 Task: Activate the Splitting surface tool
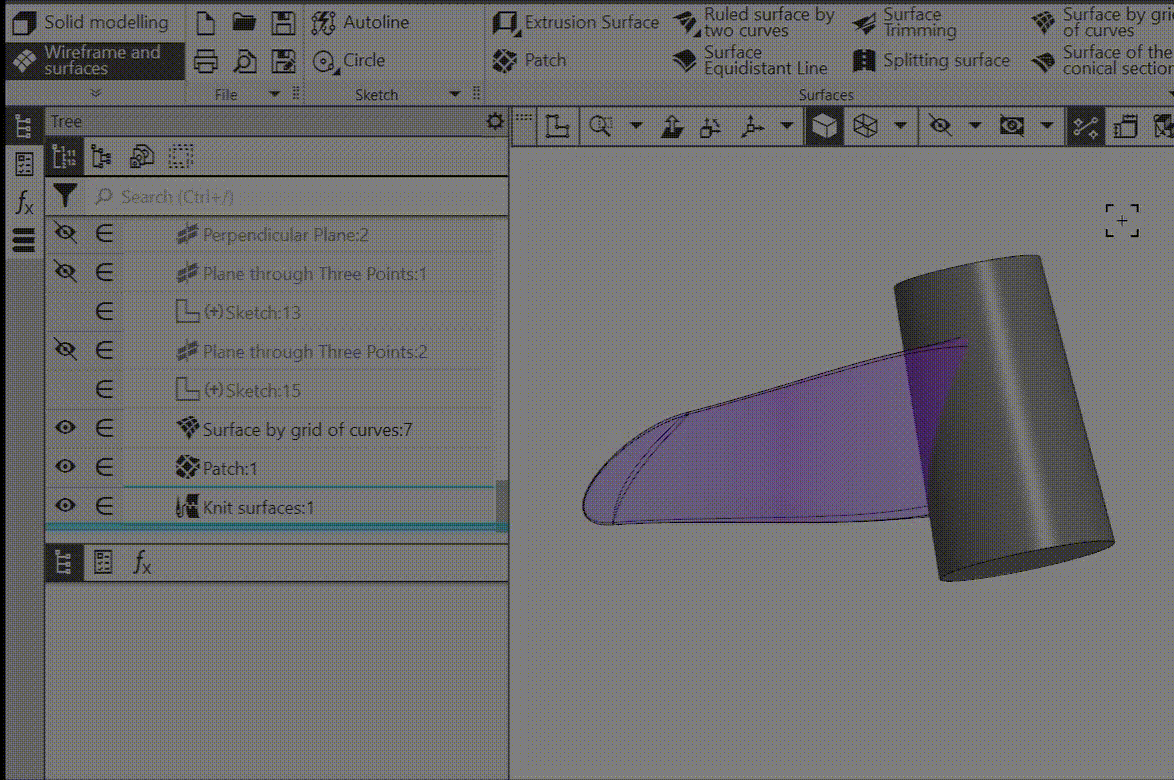point(932,61)
